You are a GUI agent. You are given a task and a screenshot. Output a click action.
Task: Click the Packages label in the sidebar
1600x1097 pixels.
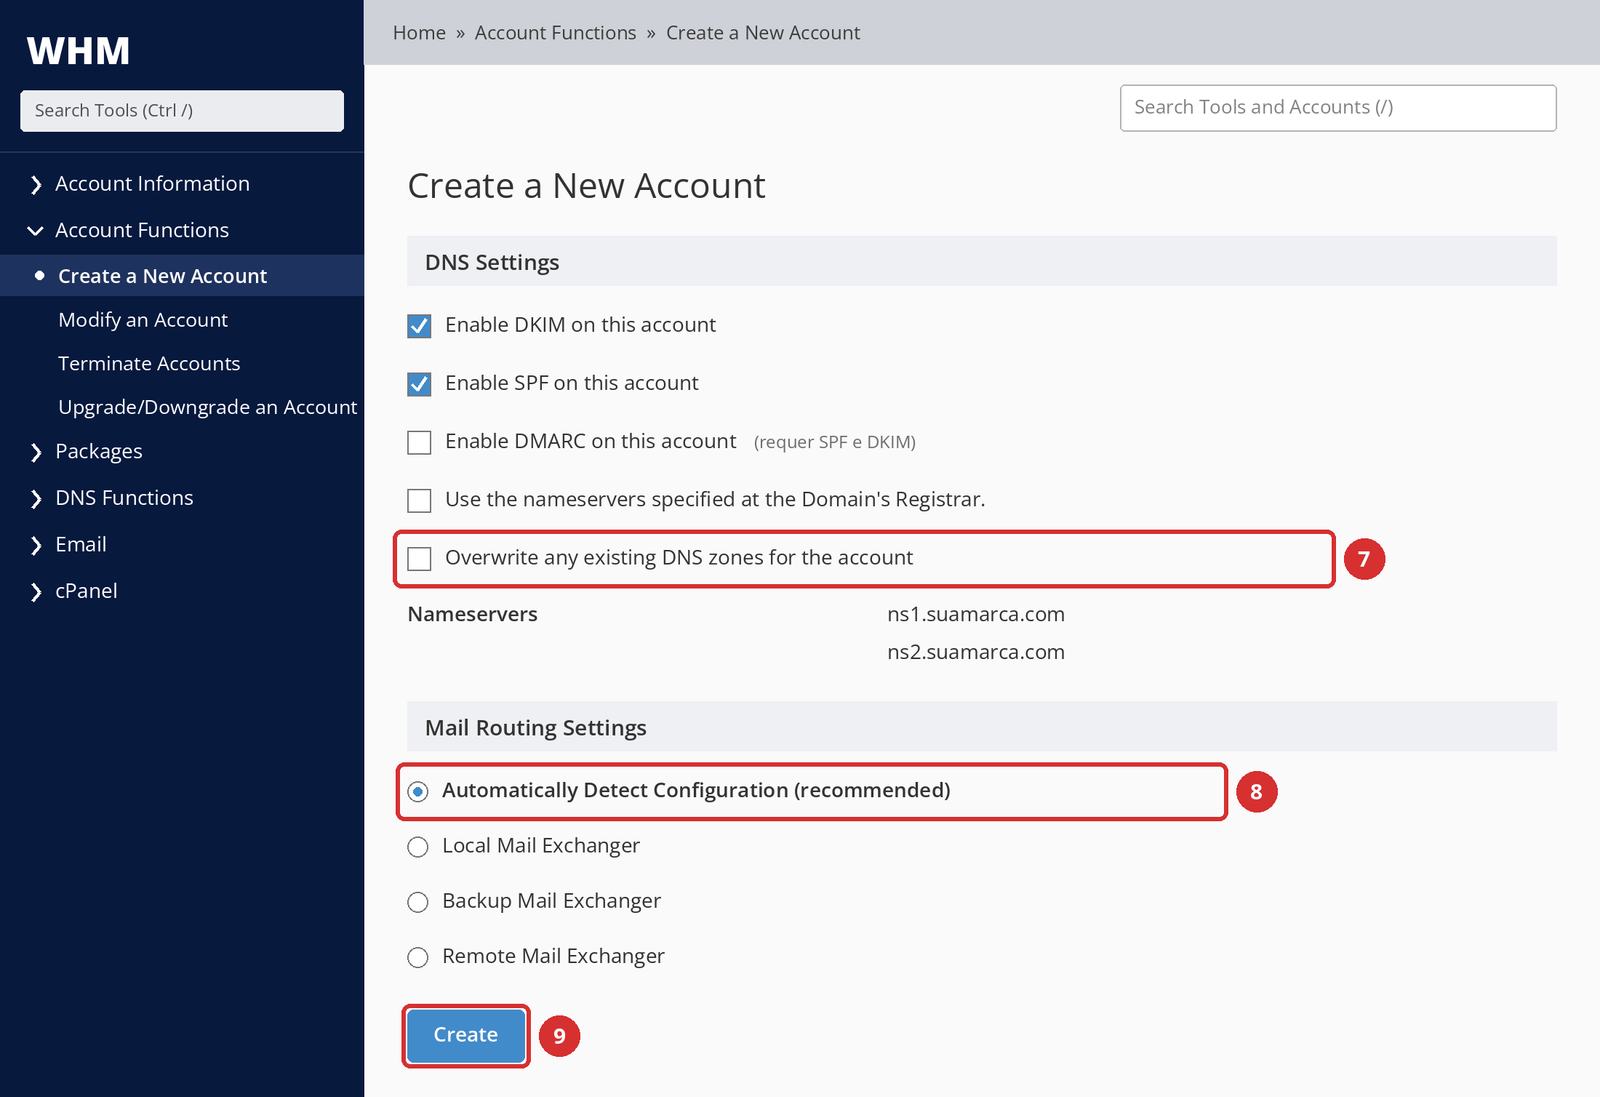[99, 451]
